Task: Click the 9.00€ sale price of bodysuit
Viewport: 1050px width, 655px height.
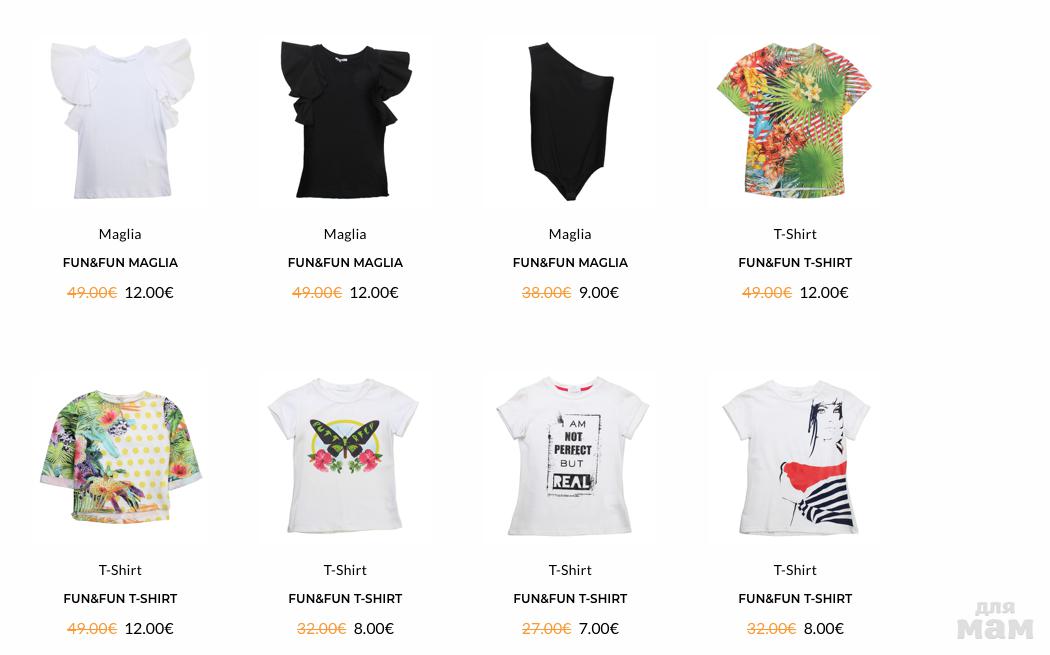Action: pos(599,293)
